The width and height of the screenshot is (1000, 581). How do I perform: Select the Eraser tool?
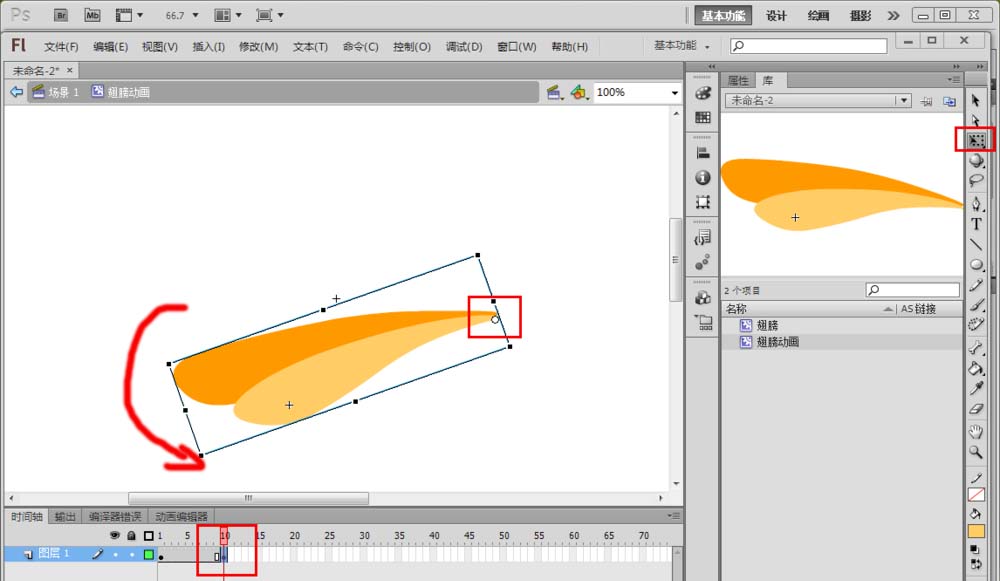pyautogui.click(x=976, y=409)
